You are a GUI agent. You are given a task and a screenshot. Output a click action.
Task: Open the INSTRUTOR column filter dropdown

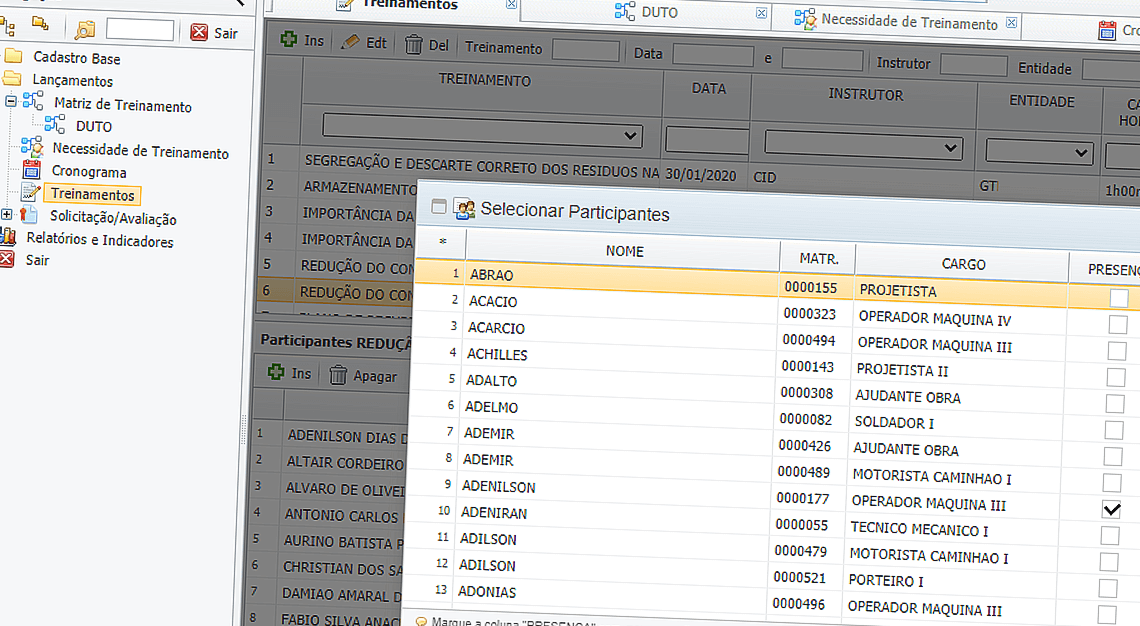click(x=952, y=148)
